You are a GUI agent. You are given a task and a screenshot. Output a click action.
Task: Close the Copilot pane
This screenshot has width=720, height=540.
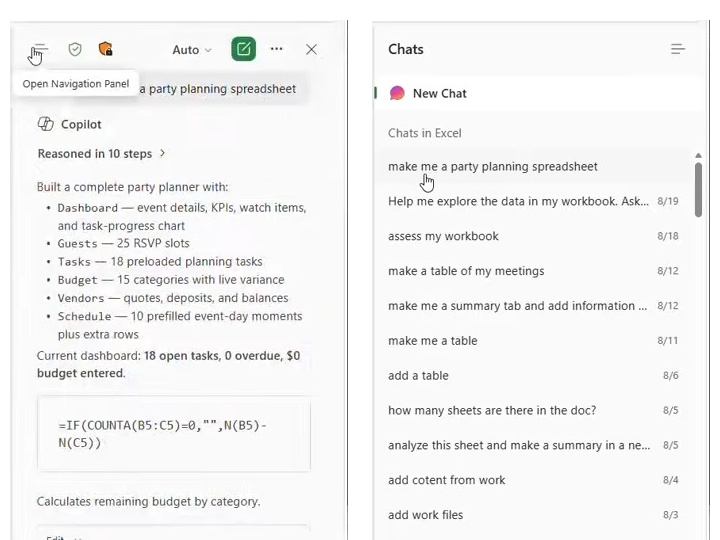click(311, 49)
